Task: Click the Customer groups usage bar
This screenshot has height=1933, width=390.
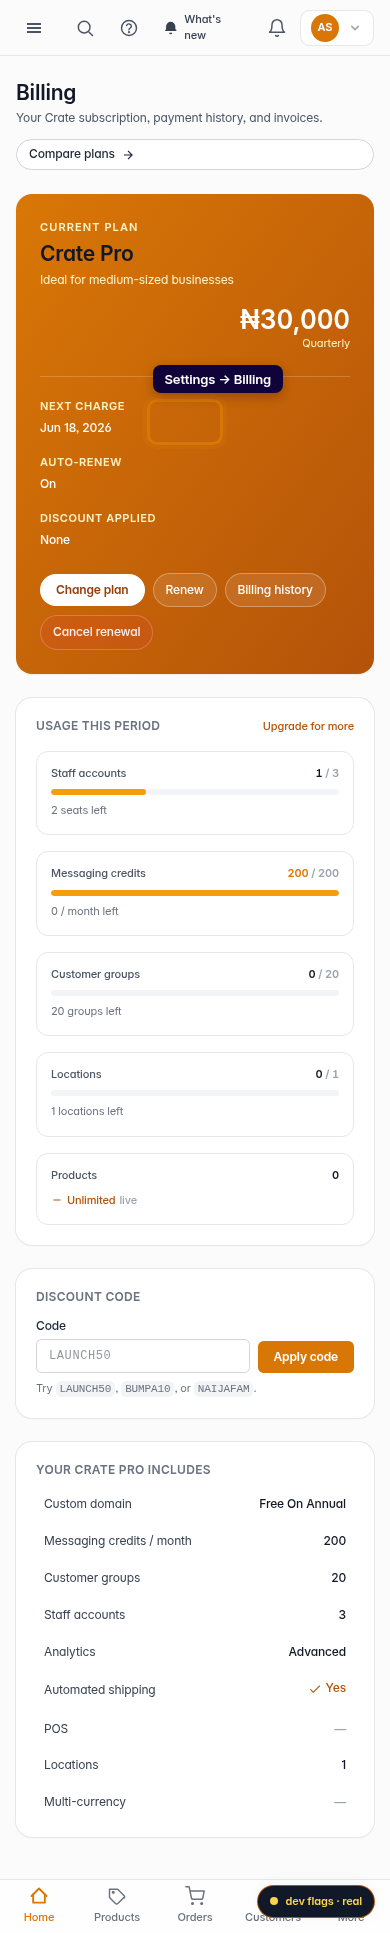Action: click(x=195, y=993)
